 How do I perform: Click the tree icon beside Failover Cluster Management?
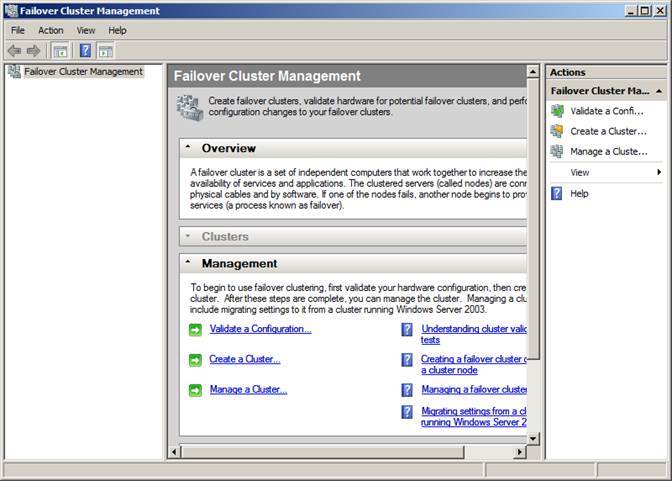[15, 72]
